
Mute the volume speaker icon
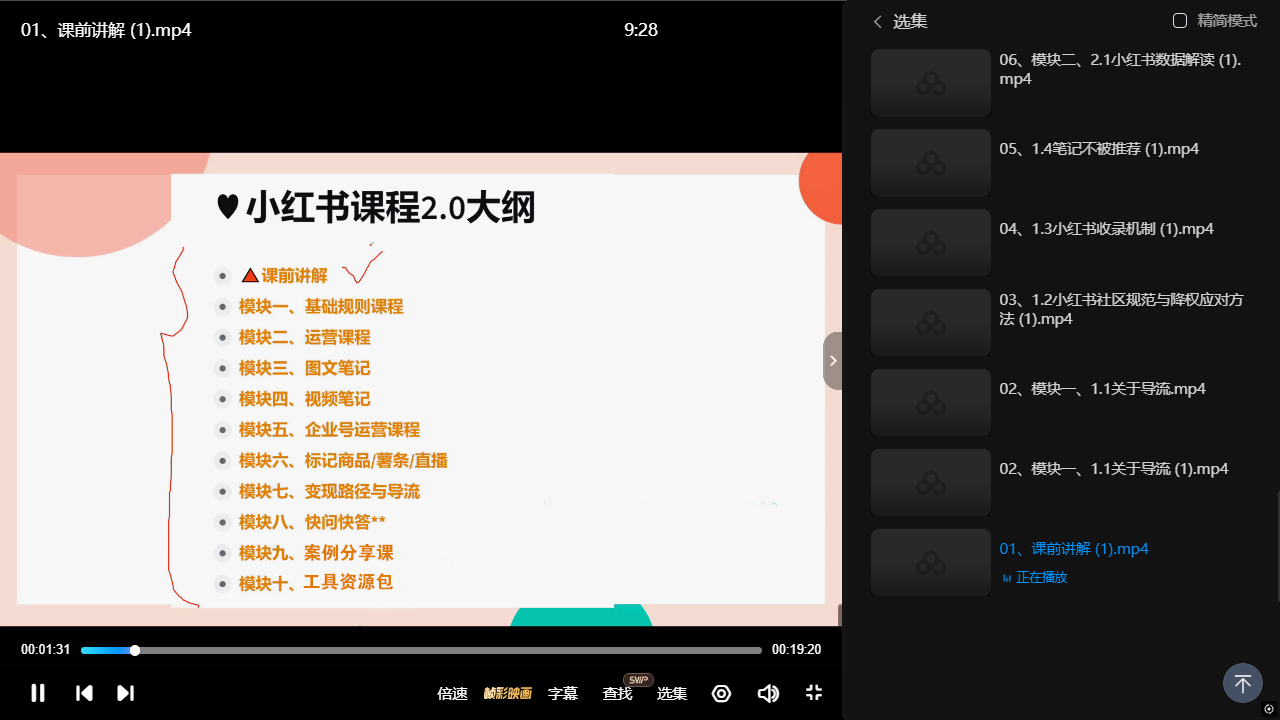(x=768, y=693)
